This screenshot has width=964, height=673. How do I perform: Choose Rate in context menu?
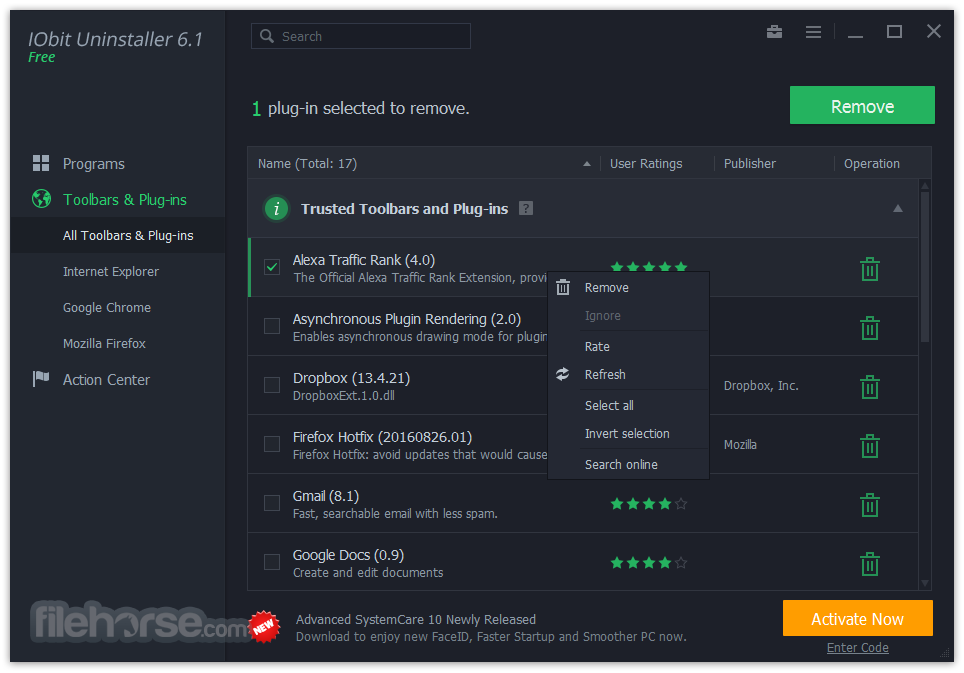(628, 347)
